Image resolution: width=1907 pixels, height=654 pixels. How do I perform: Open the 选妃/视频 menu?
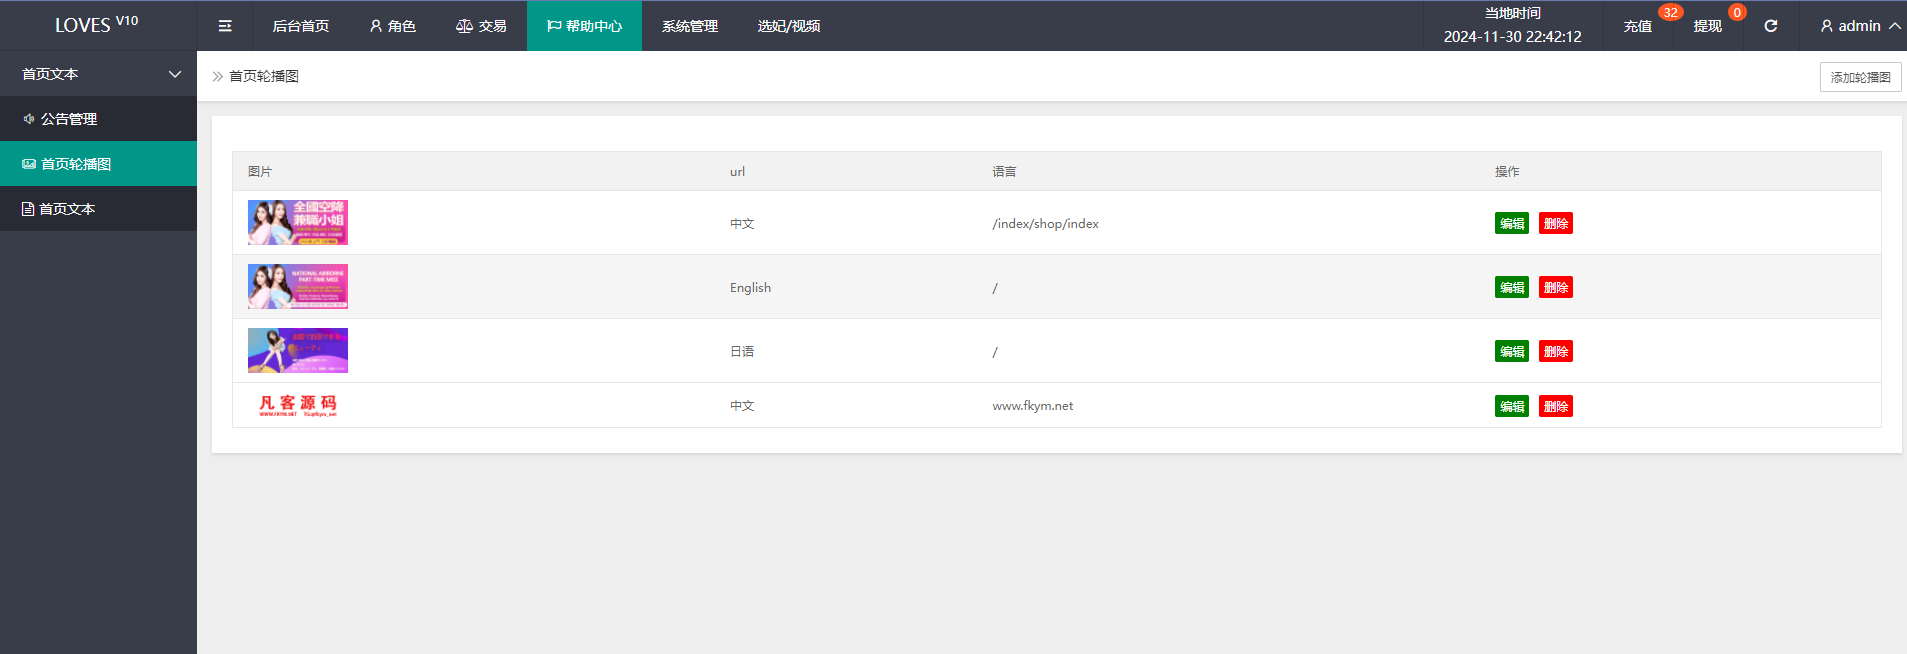coord(788,26)
